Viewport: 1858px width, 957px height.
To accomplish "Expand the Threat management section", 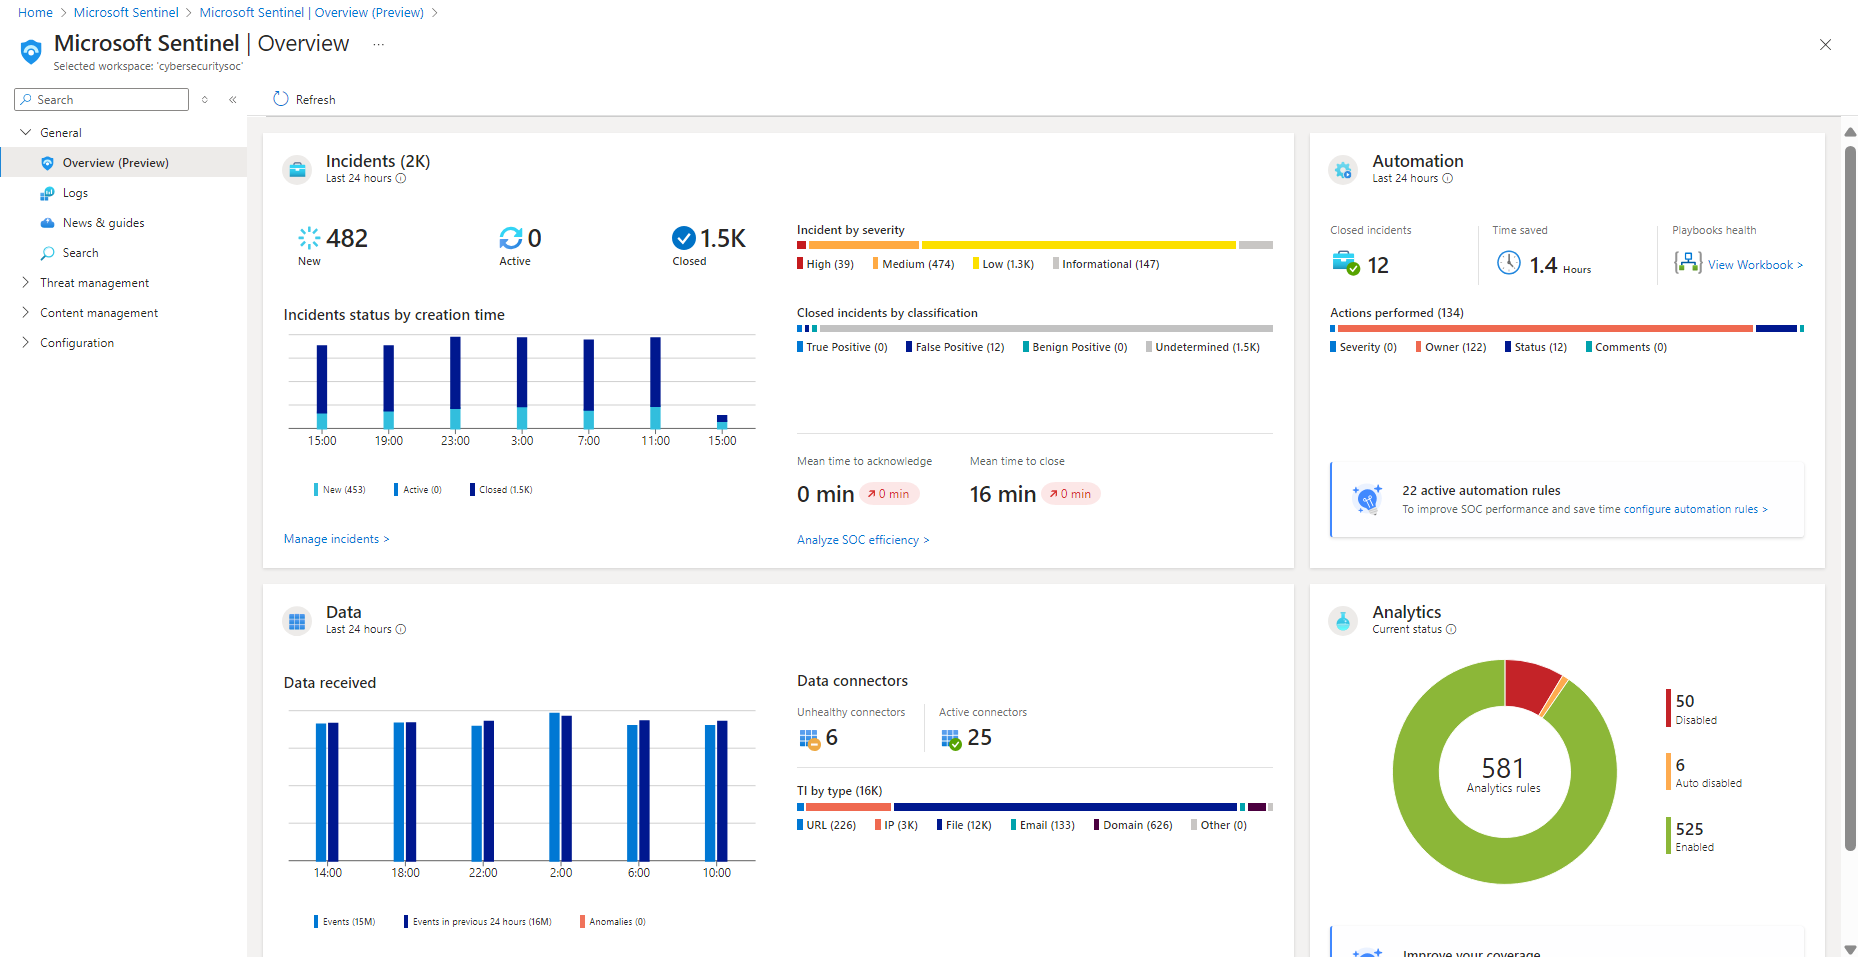I will pos(26,282).
